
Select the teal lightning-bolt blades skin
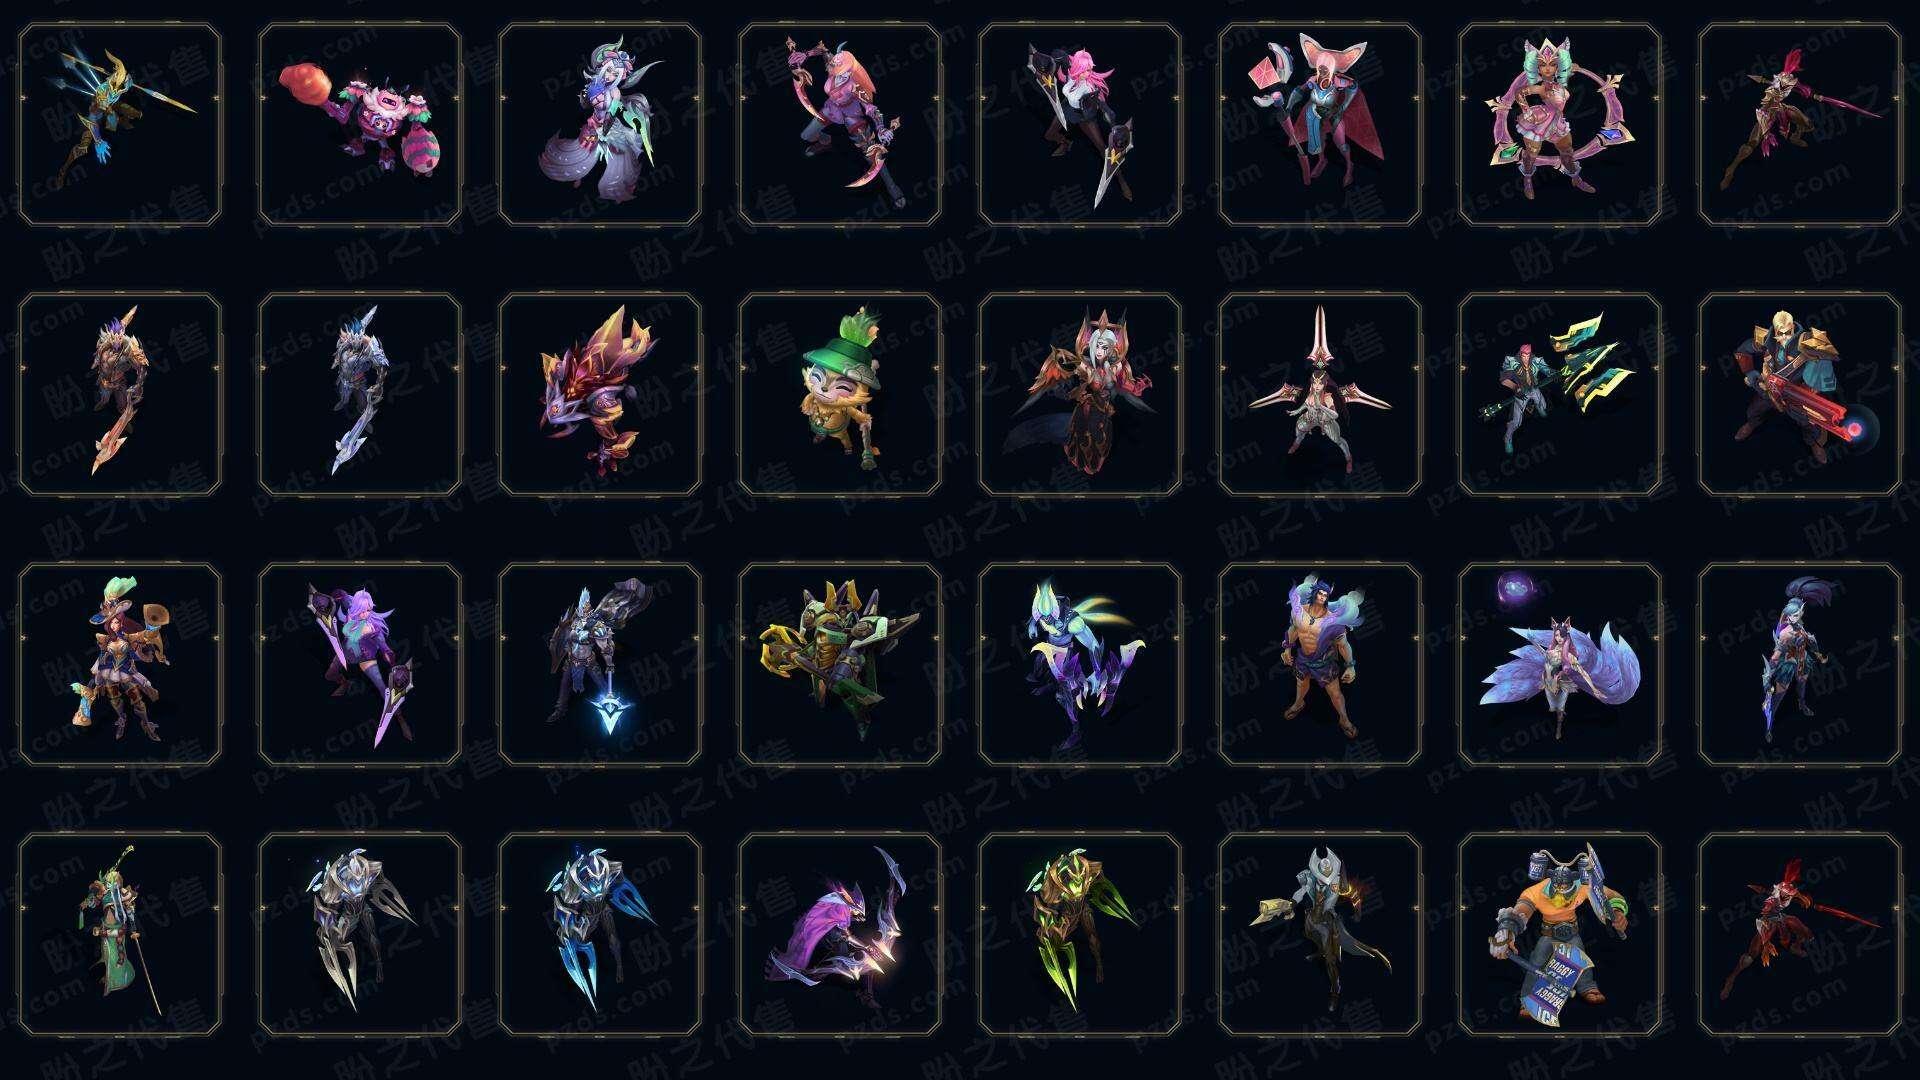click(x=1560, y=395)
